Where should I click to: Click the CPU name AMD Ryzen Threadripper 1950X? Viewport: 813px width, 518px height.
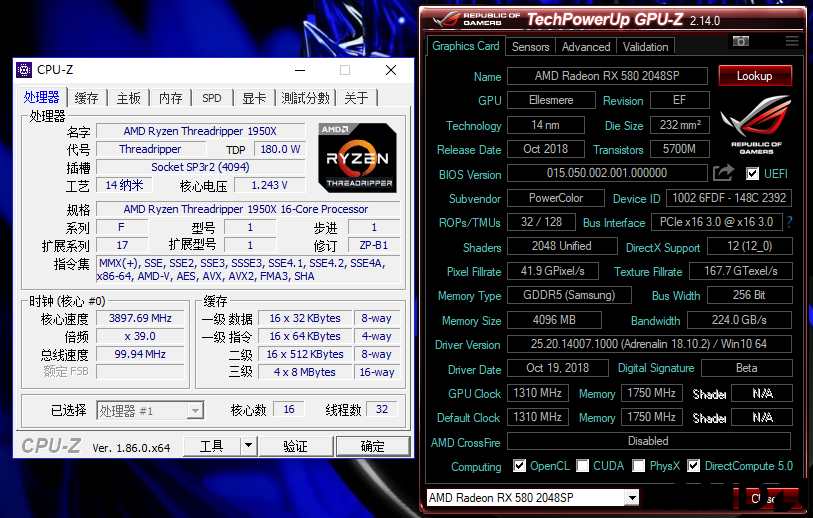click(x=200, y=131)
